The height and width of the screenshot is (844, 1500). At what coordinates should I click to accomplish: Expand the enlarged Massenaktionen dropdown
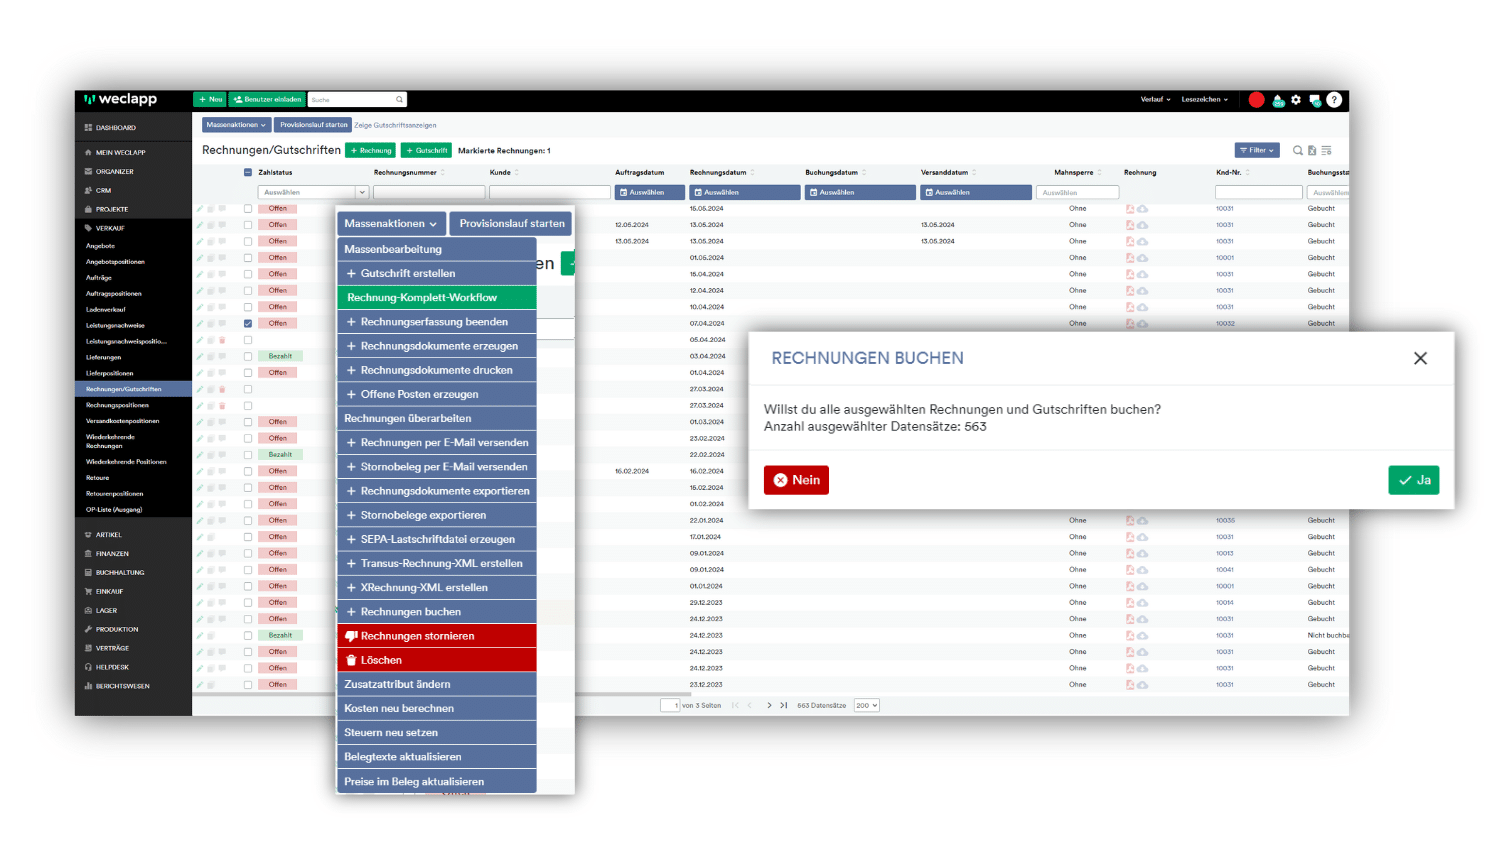click(391, 224)
